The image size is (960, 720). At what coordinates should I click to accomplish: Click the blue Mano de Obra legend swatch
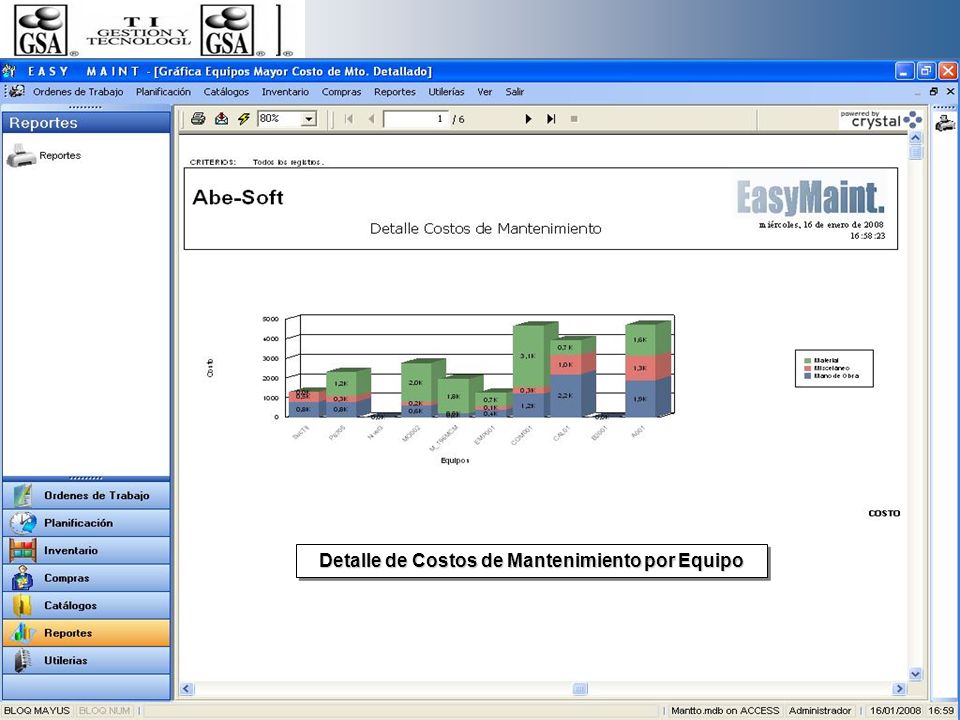[808, 375]
